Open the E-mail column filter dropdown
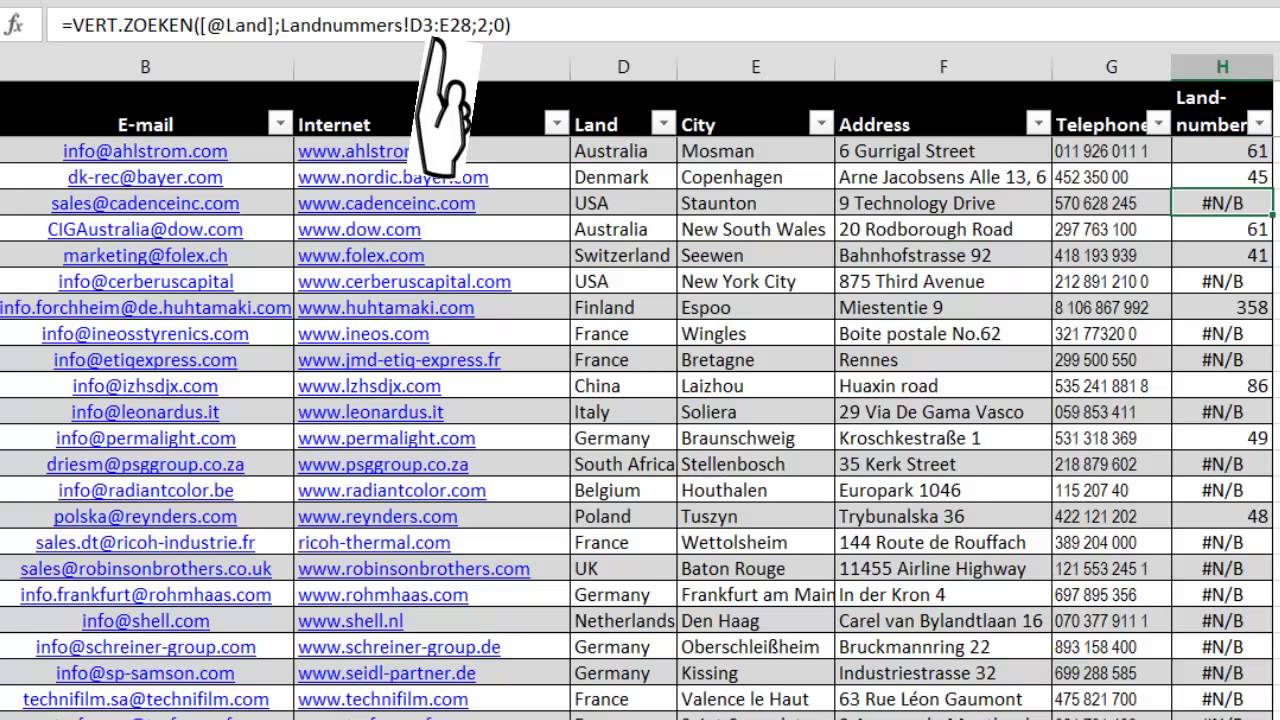 280,123
